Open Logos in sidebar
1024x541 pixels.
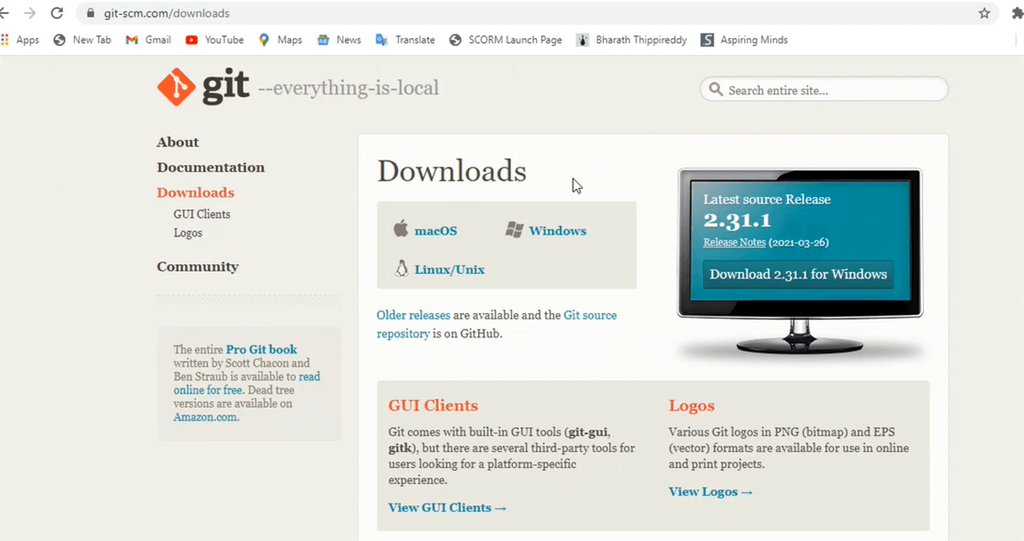click(x=188, y=233)
